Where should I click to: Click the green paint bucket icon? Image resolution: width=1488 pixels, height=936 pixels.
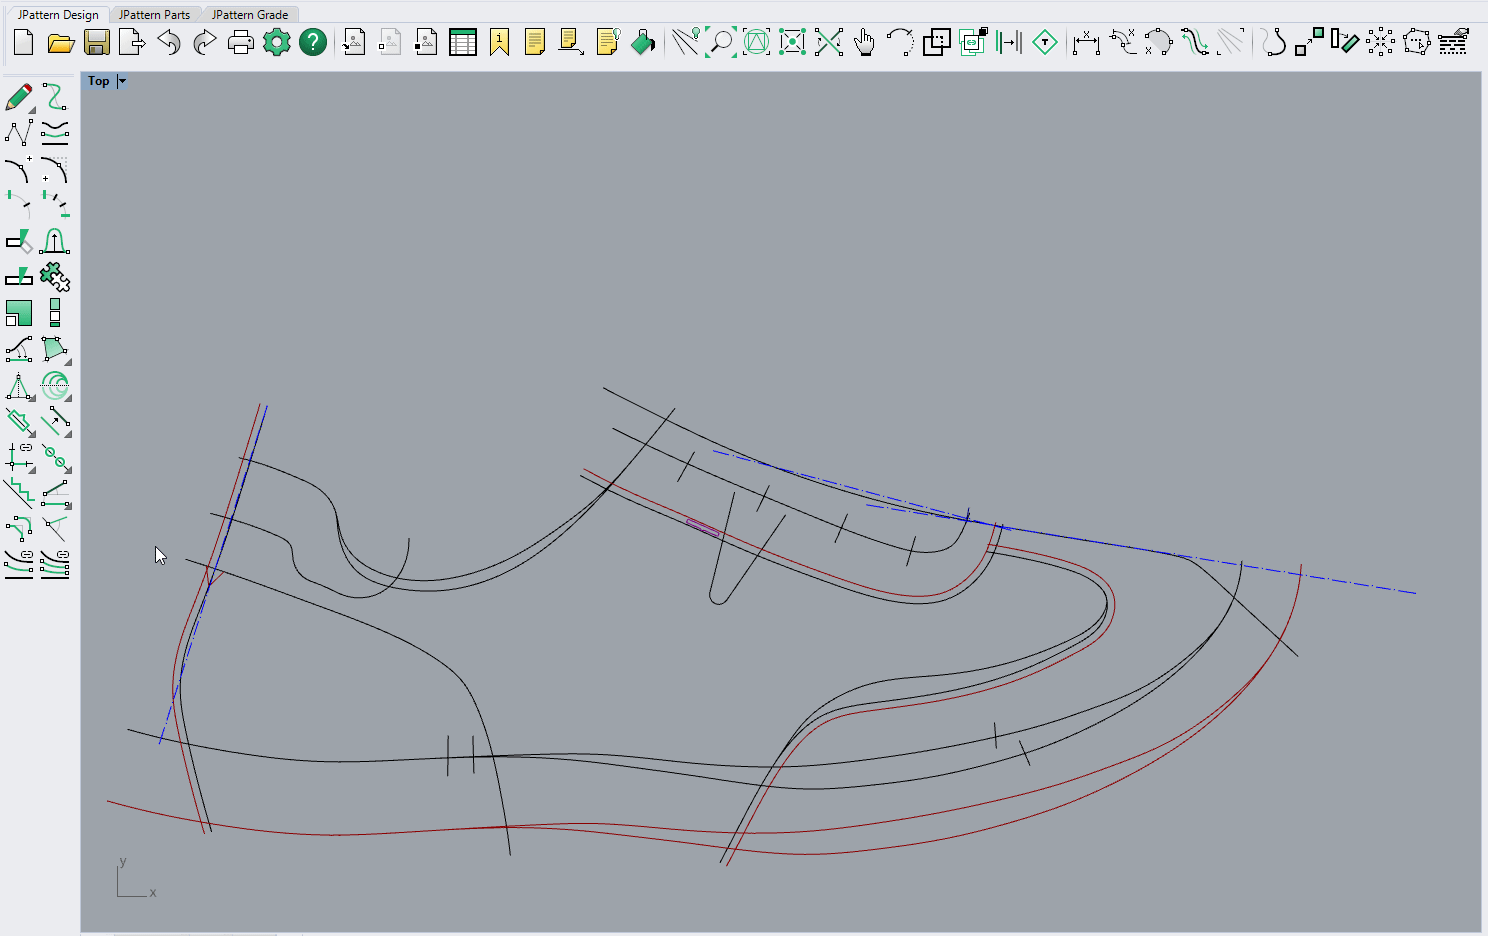pyautogui.click(x=643, y=42)
